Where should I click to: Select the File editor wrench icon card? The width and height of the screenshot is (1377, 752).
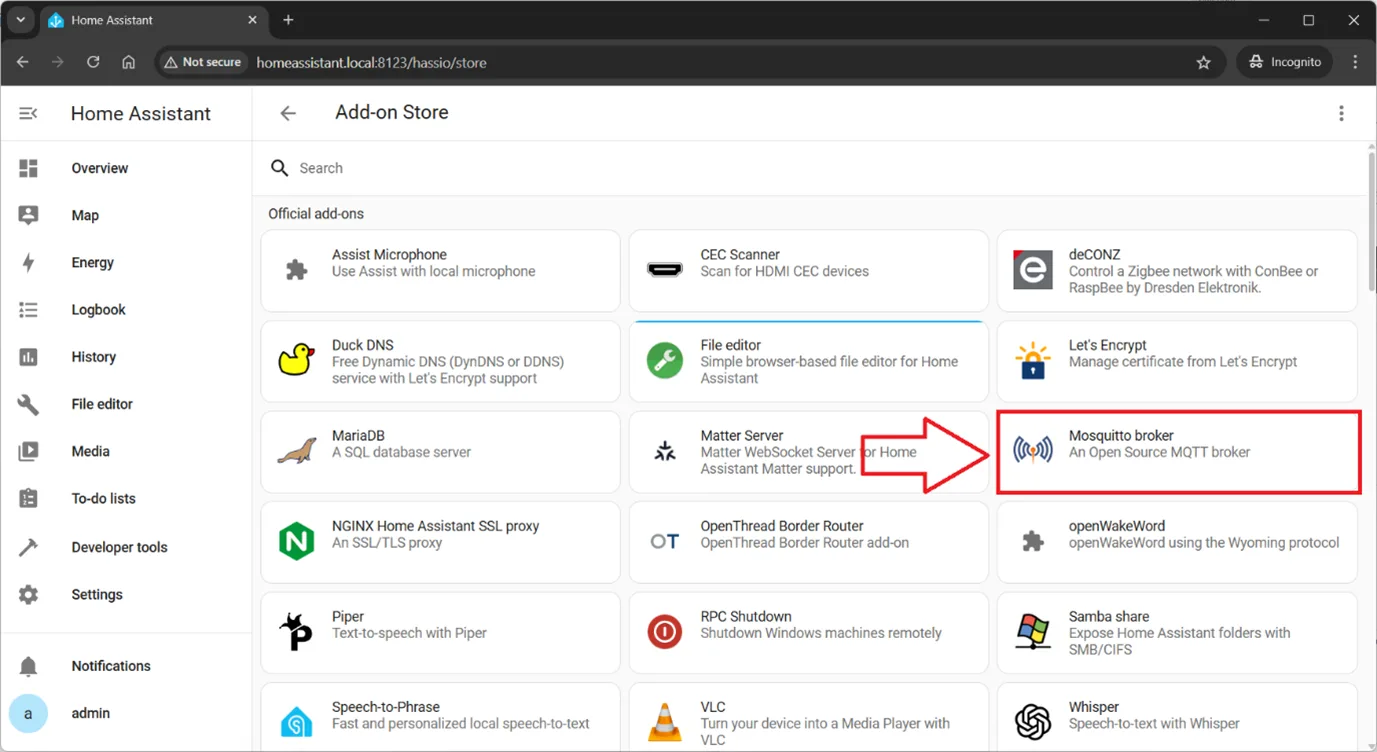pos(665,361)
